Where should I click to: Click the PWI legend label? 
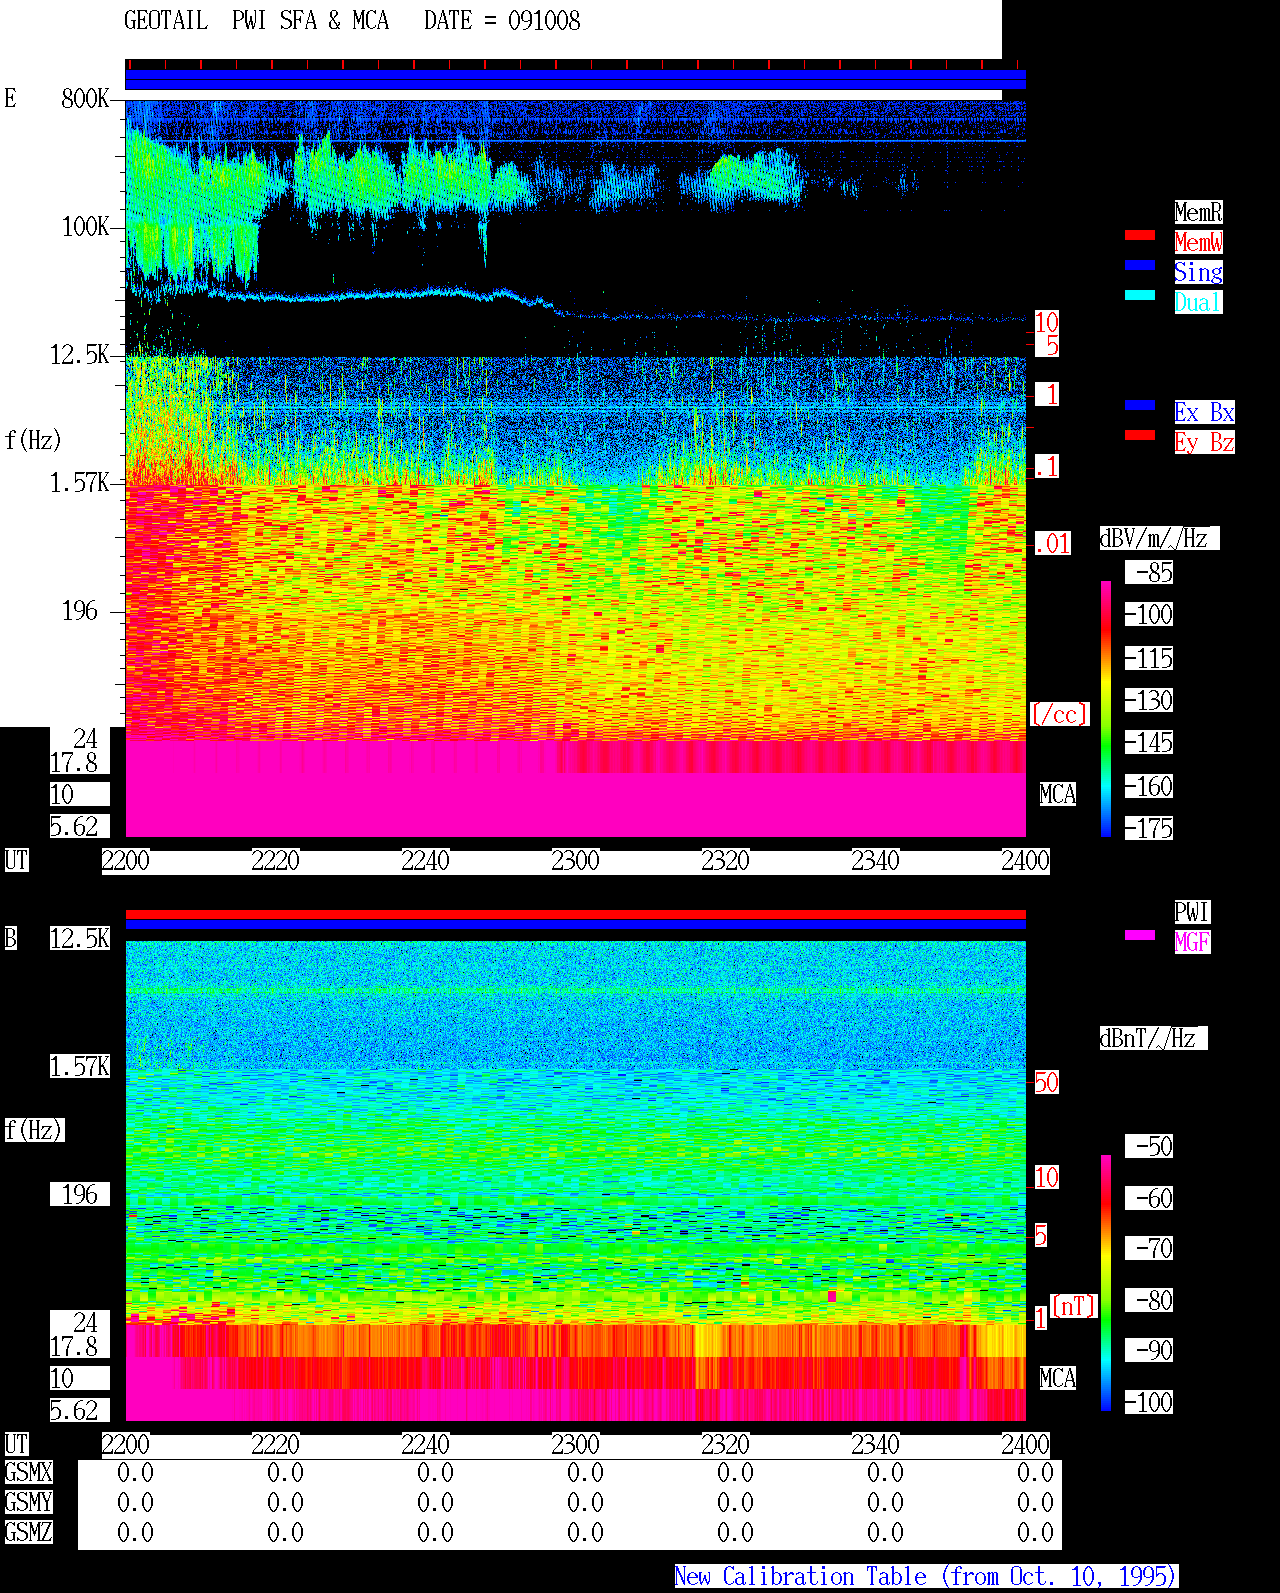pos(1192,912)
